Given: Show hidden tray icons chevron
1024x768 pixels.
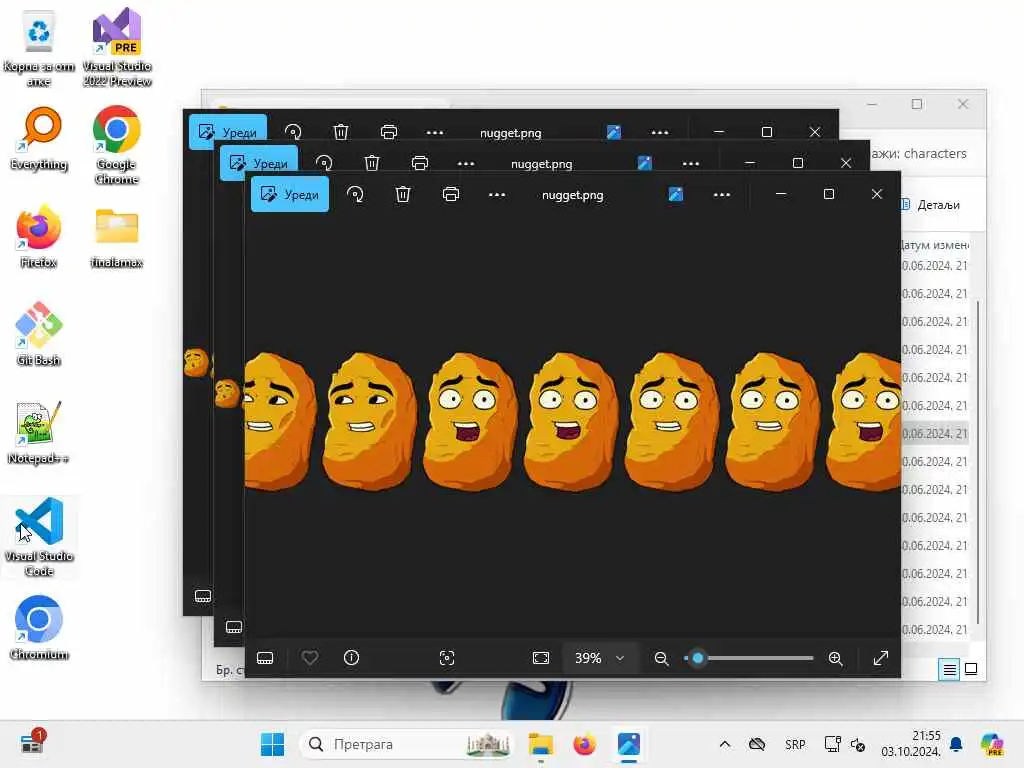Looking at the screenshot, I should (725, 744).
